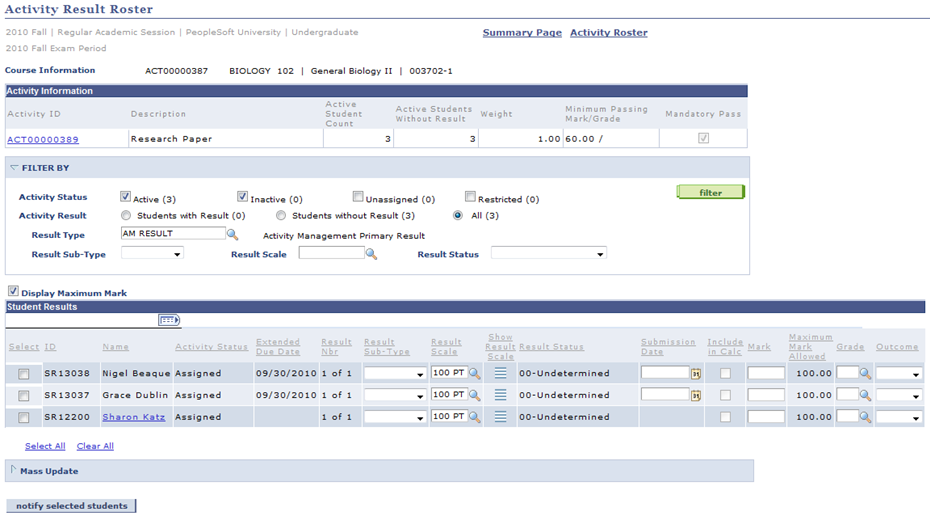
Task: Open Result Sub-Type dropdown for Nigel Beaque
Action: (395, 374)
